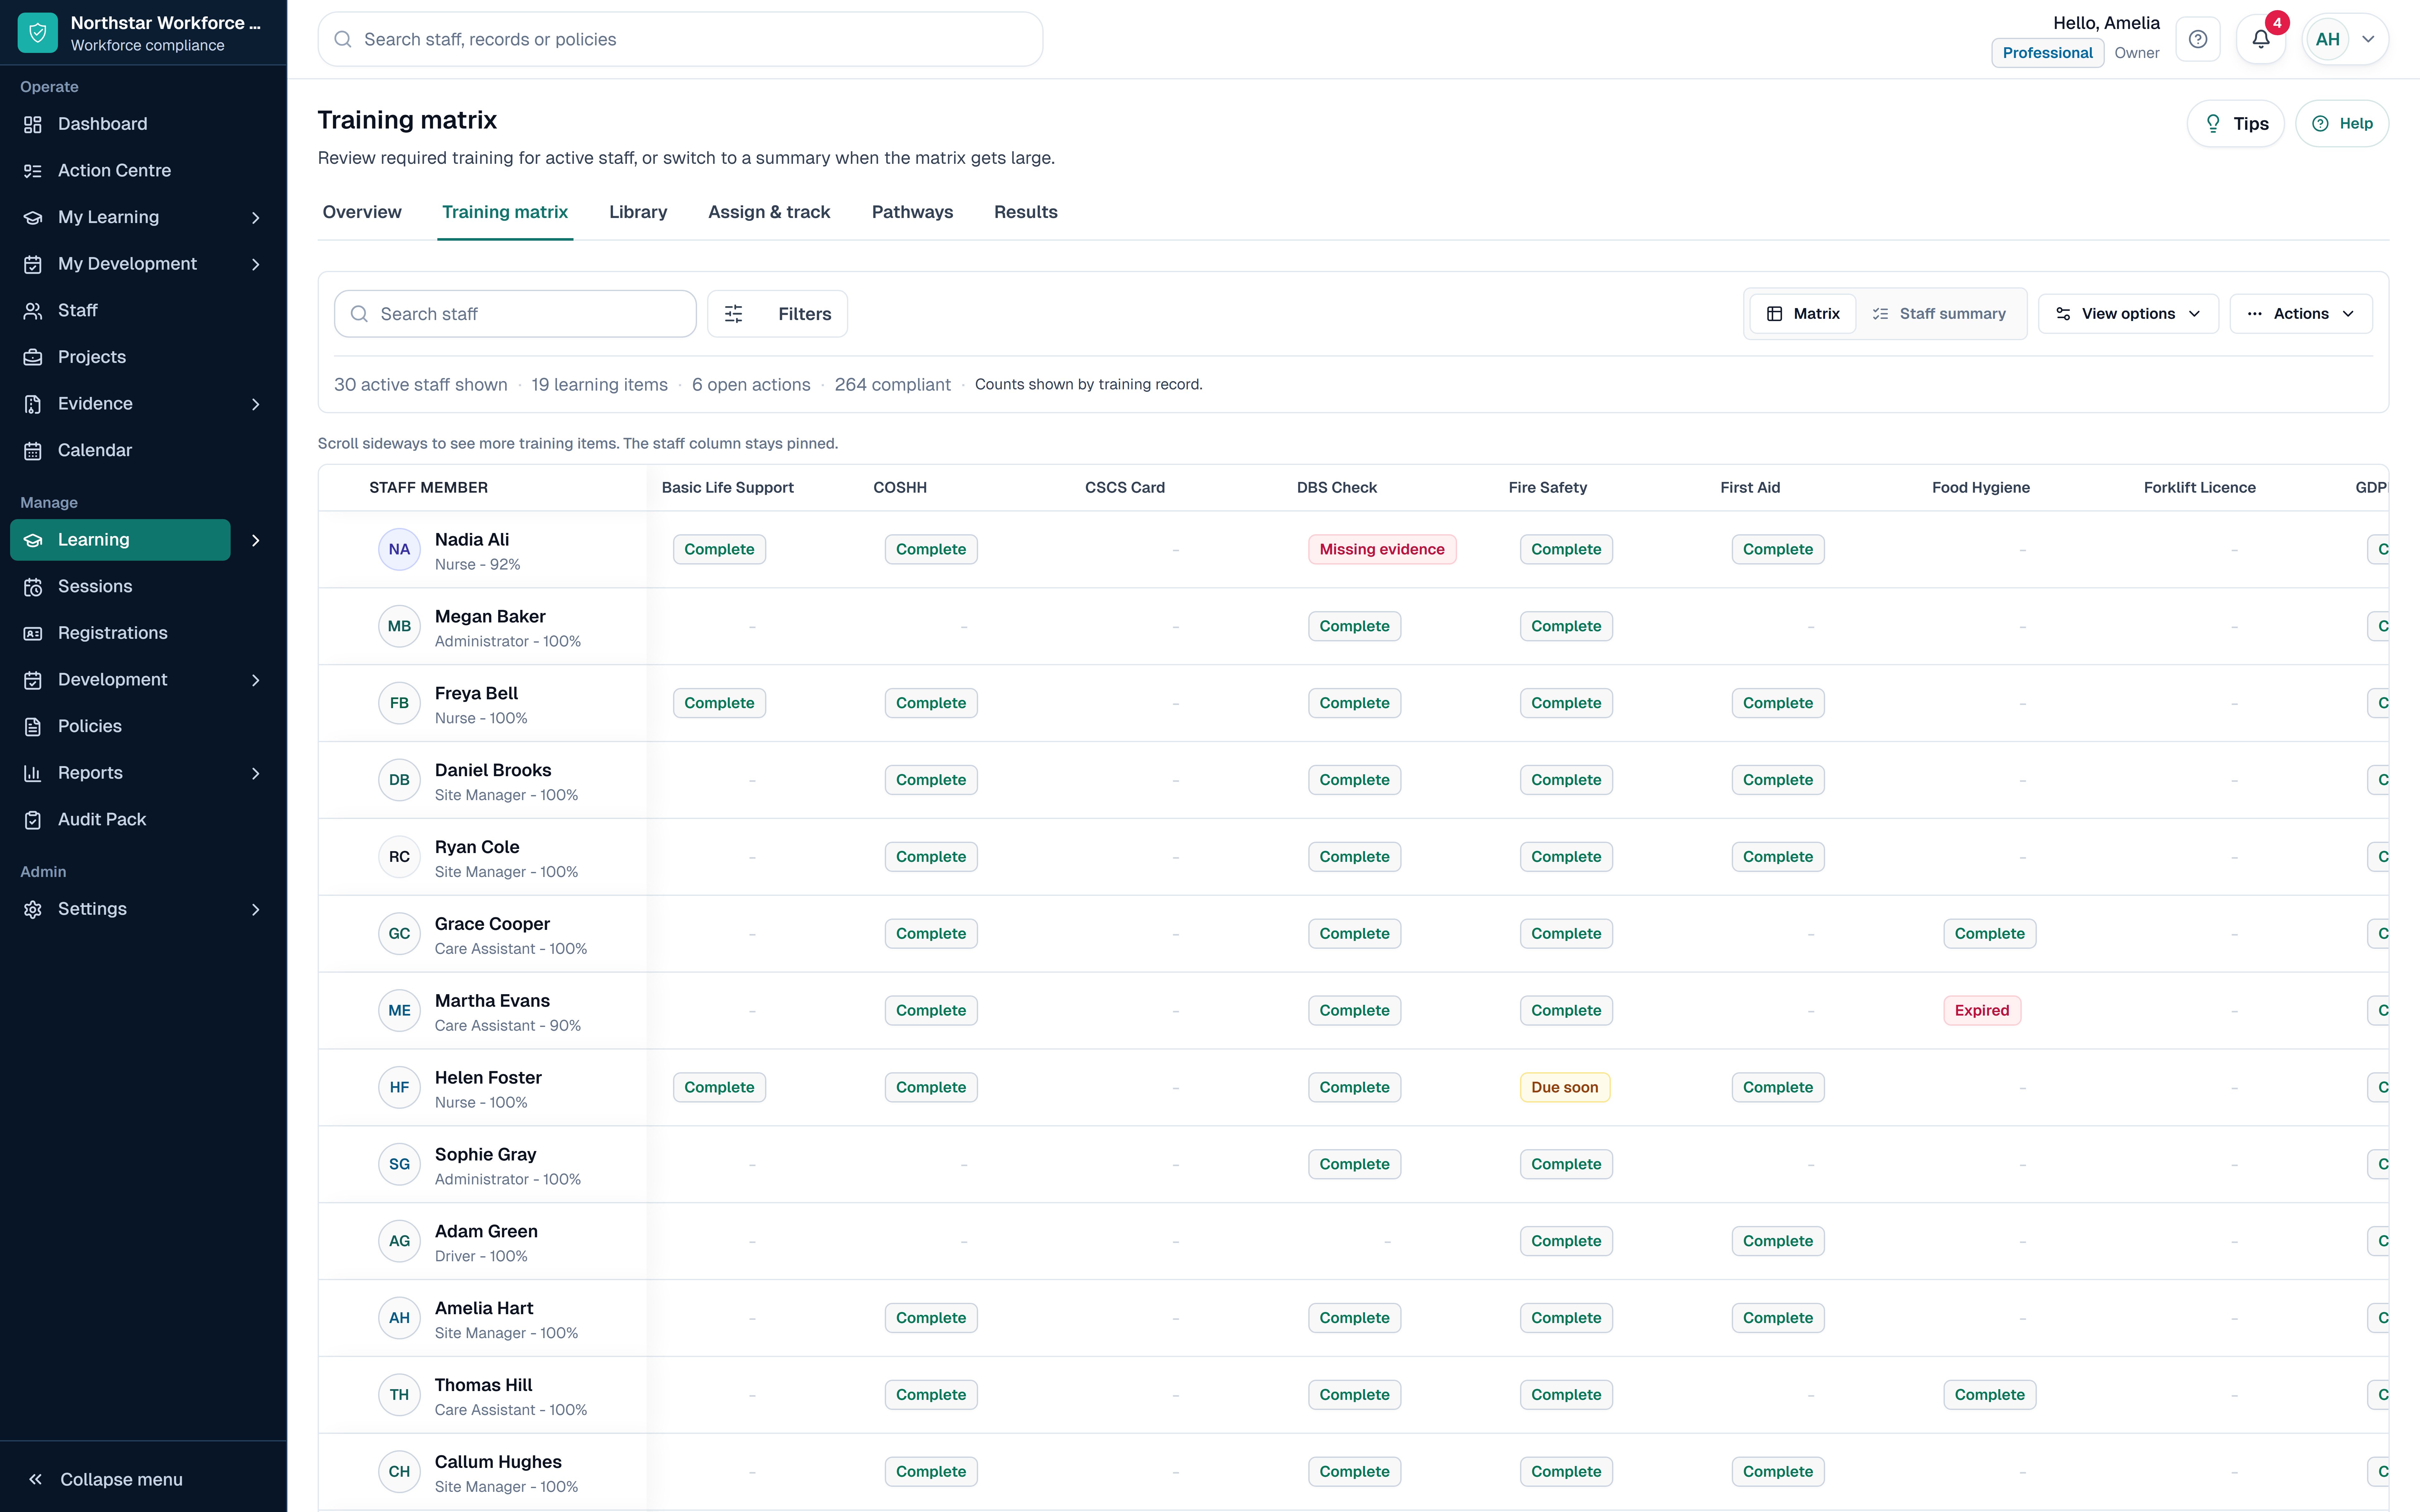
Task: Click Nadia Ali's NA avatar
Action: (x=399, y=549)
